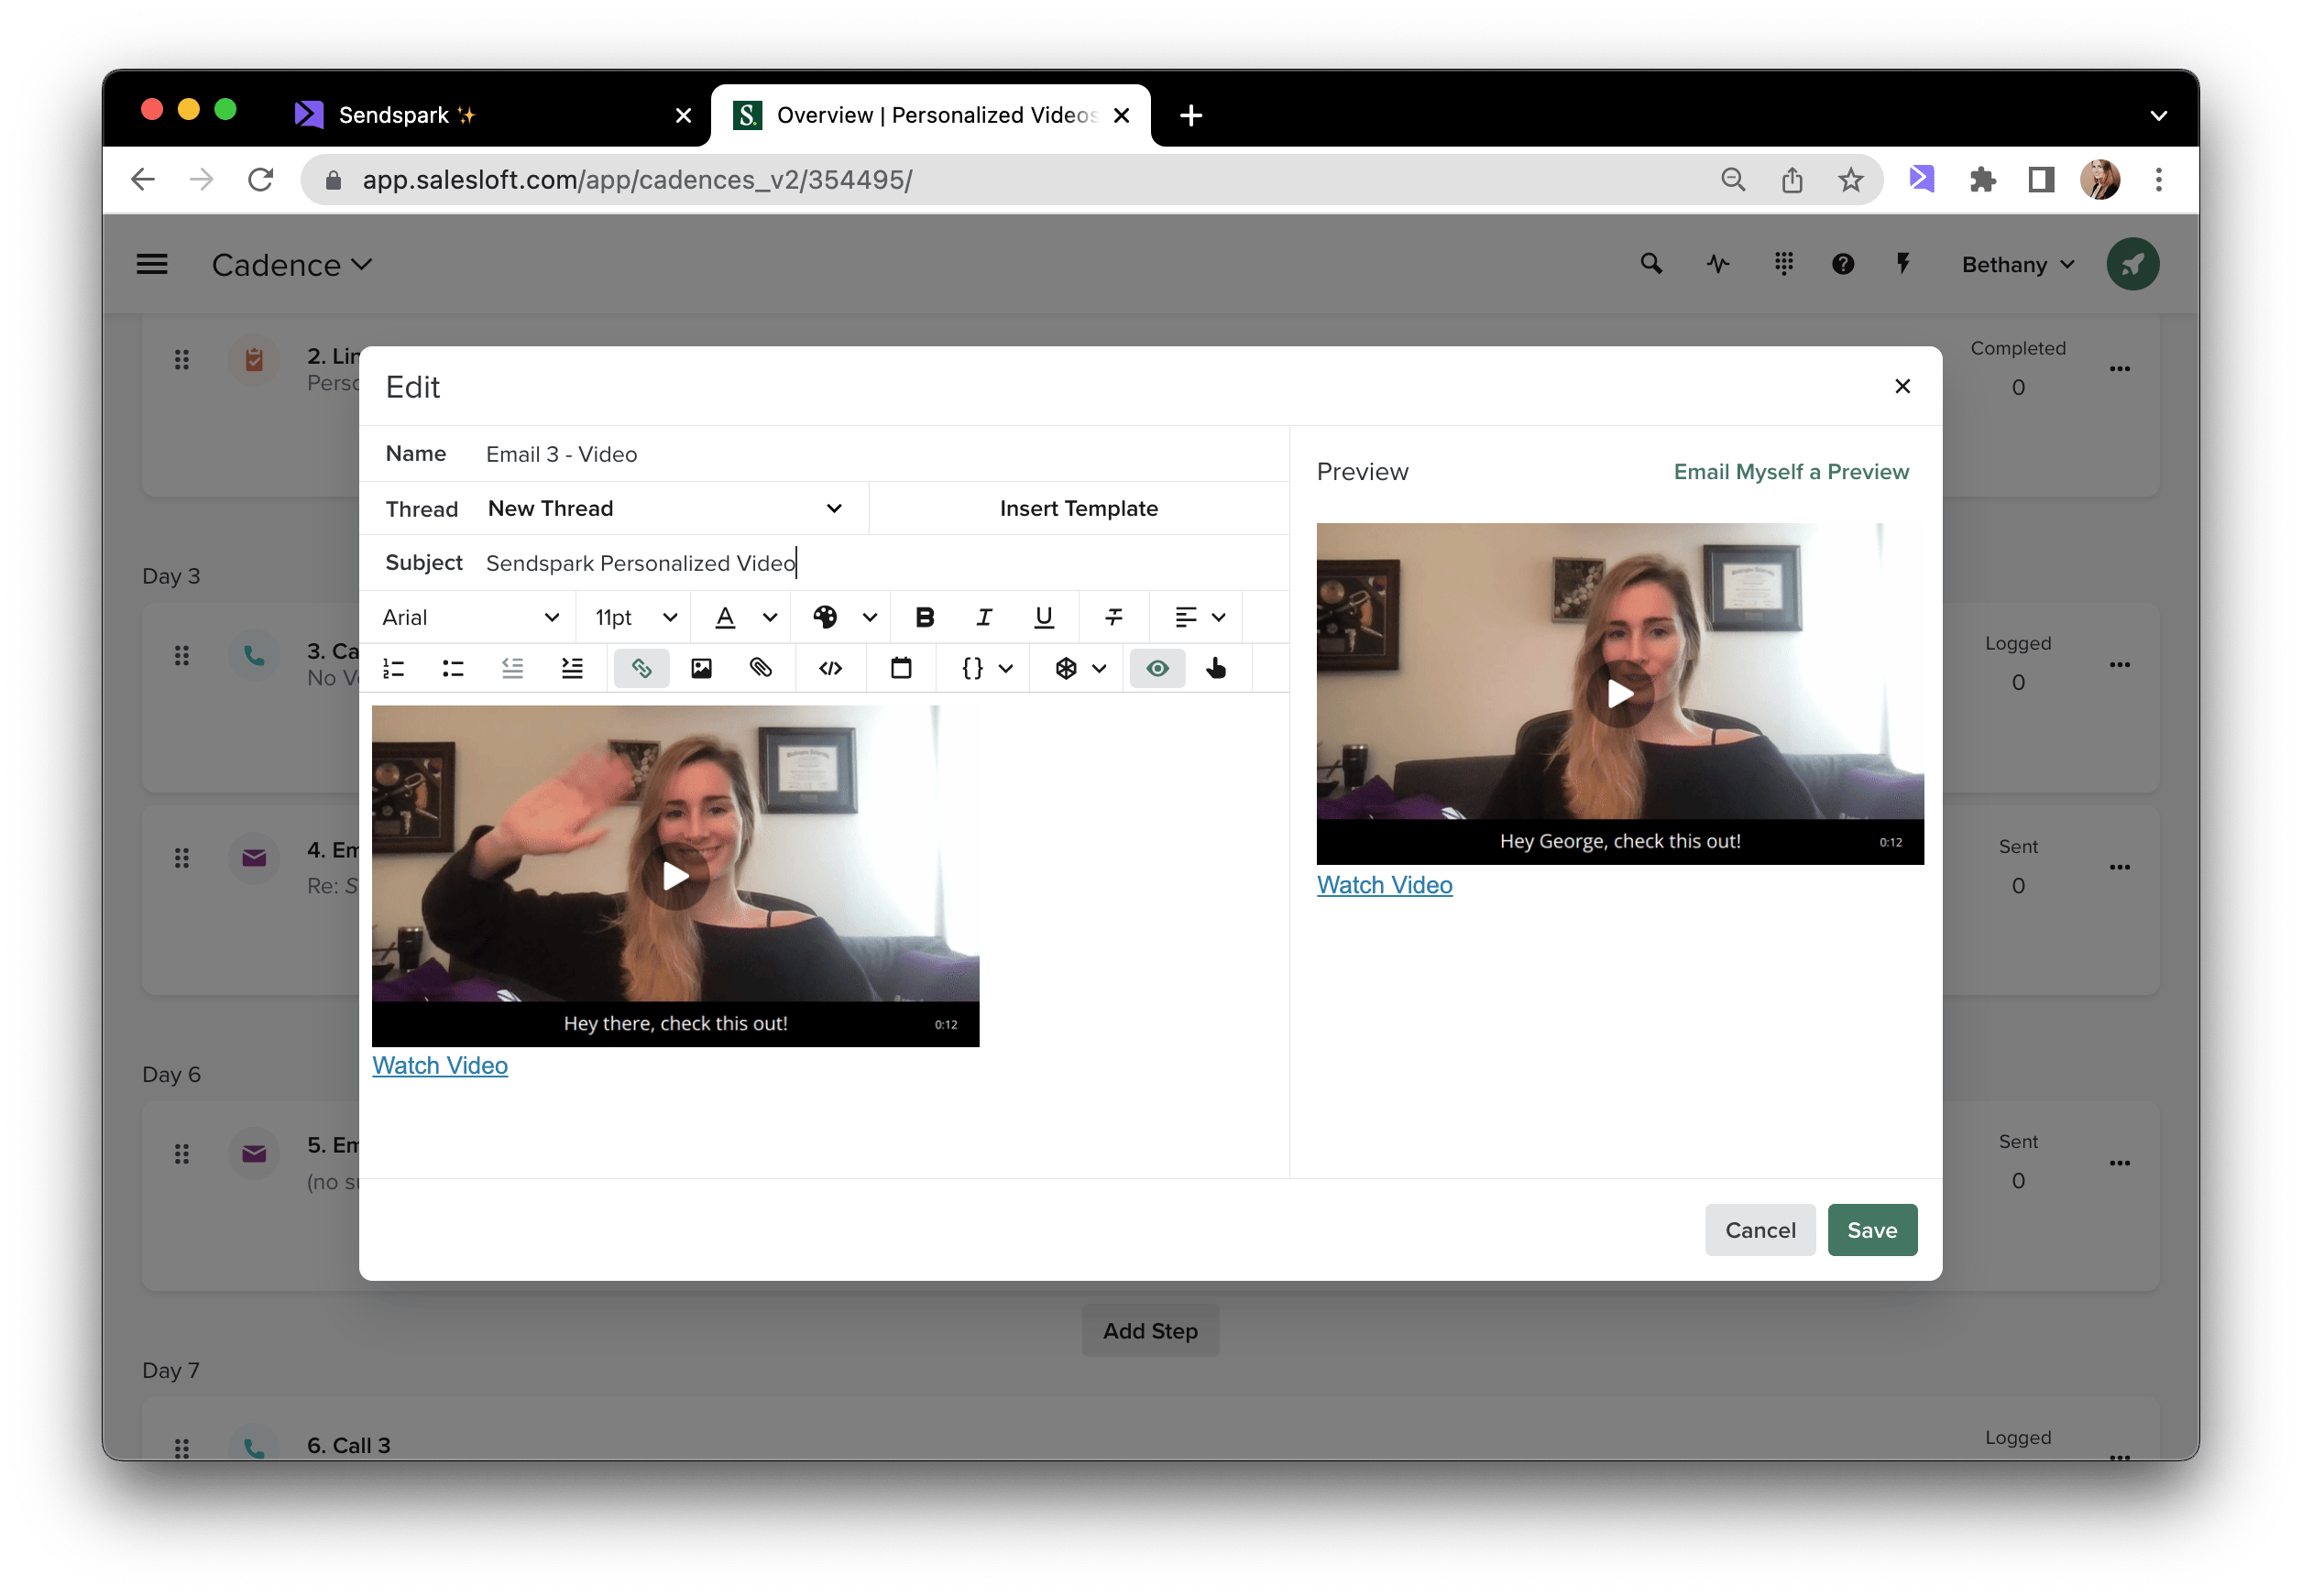2302x1596 pixels.
Task: Open the activity pulse icon
Action: pos(1717,264)
